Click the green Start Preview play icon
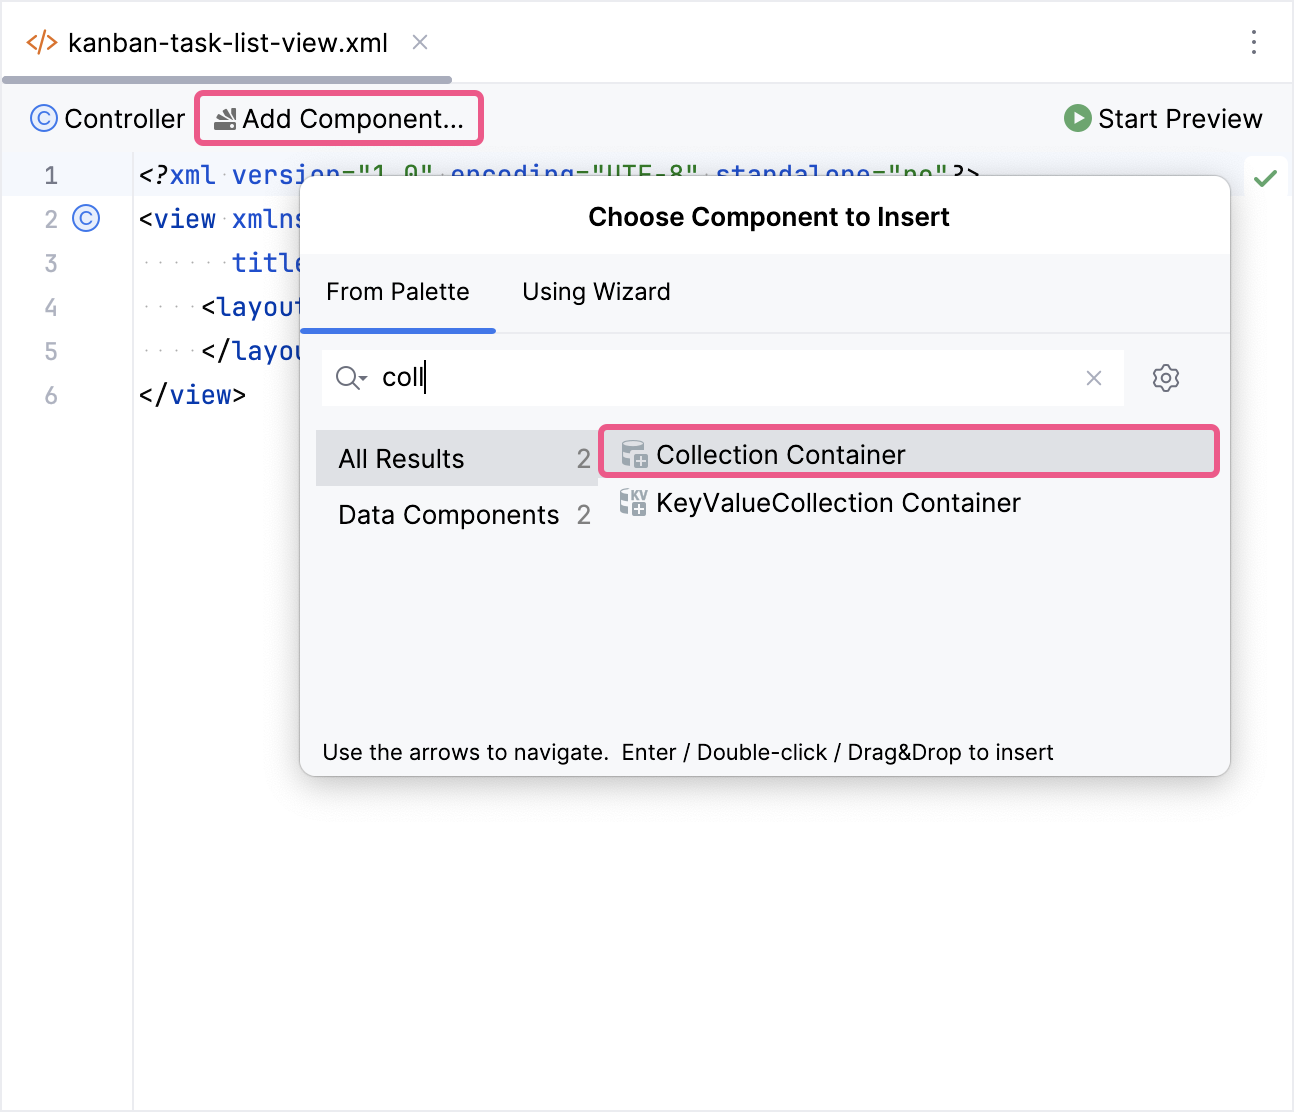 click(1076, 118)
